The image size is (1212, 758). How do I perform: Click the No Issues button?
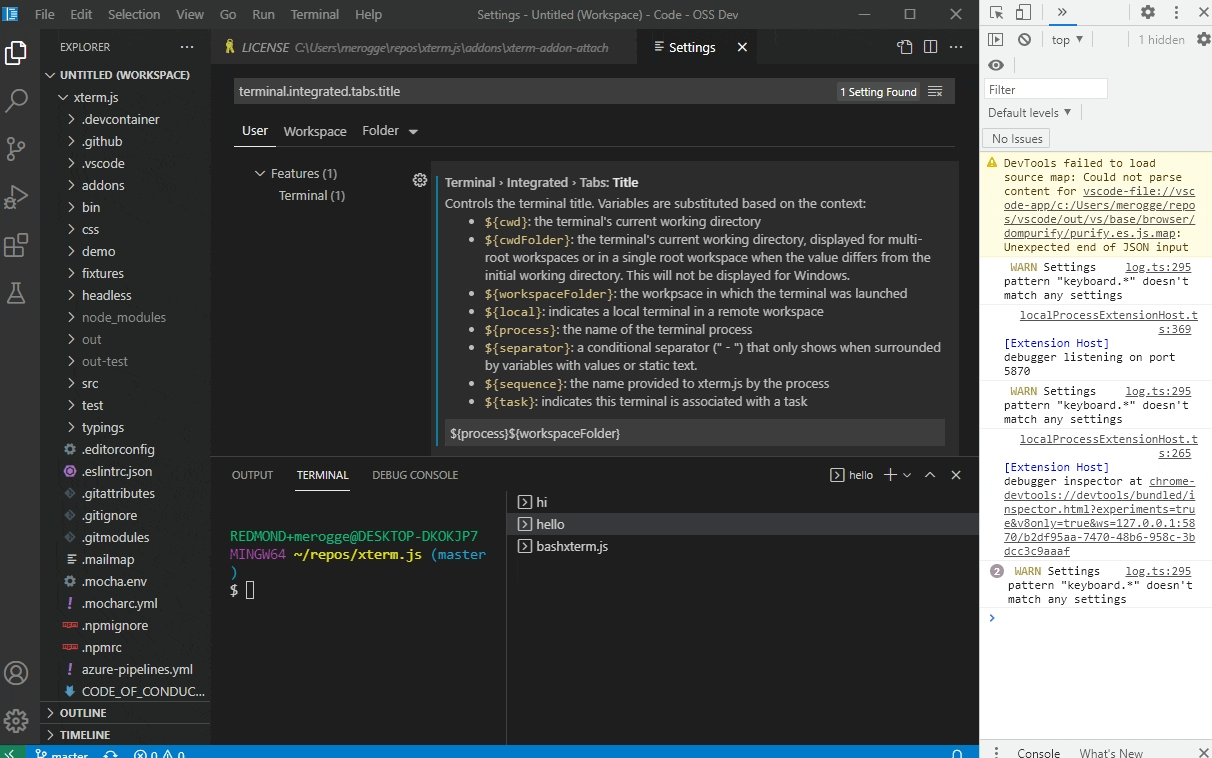coord(1017,139)
